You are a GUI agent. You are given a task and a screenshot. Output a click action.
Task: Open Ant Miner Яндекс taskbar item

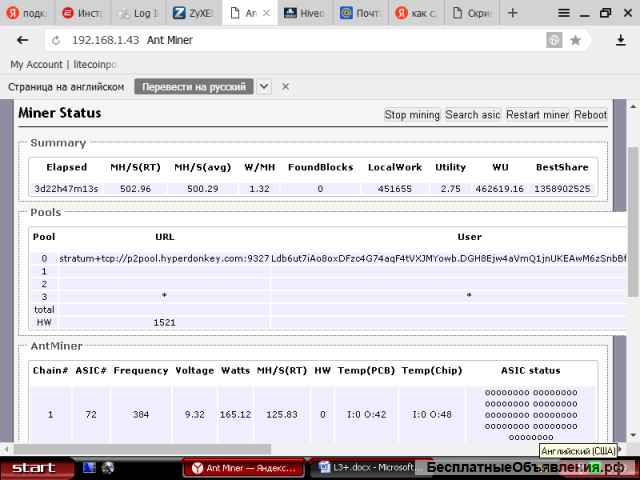(244, 468)
